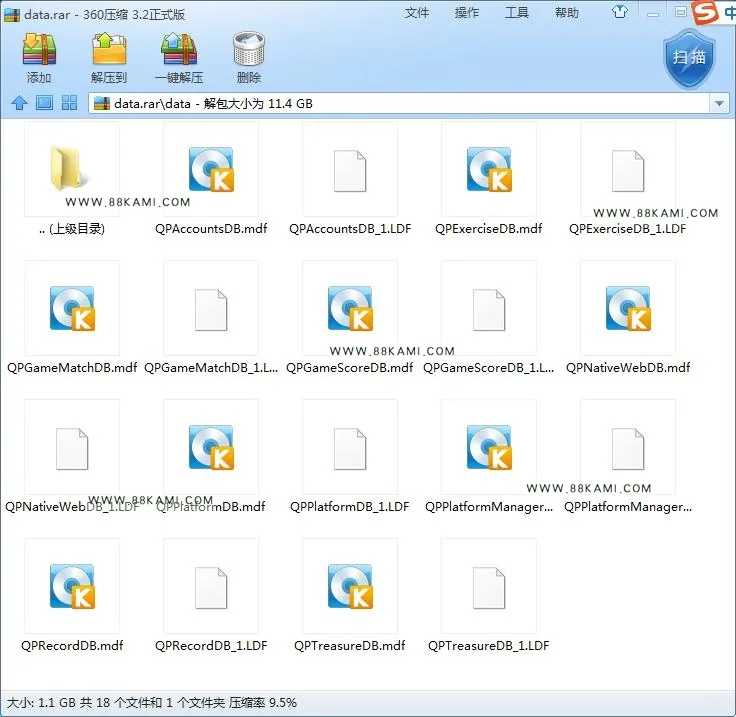Open the 操作 menu

pos(467,13)
